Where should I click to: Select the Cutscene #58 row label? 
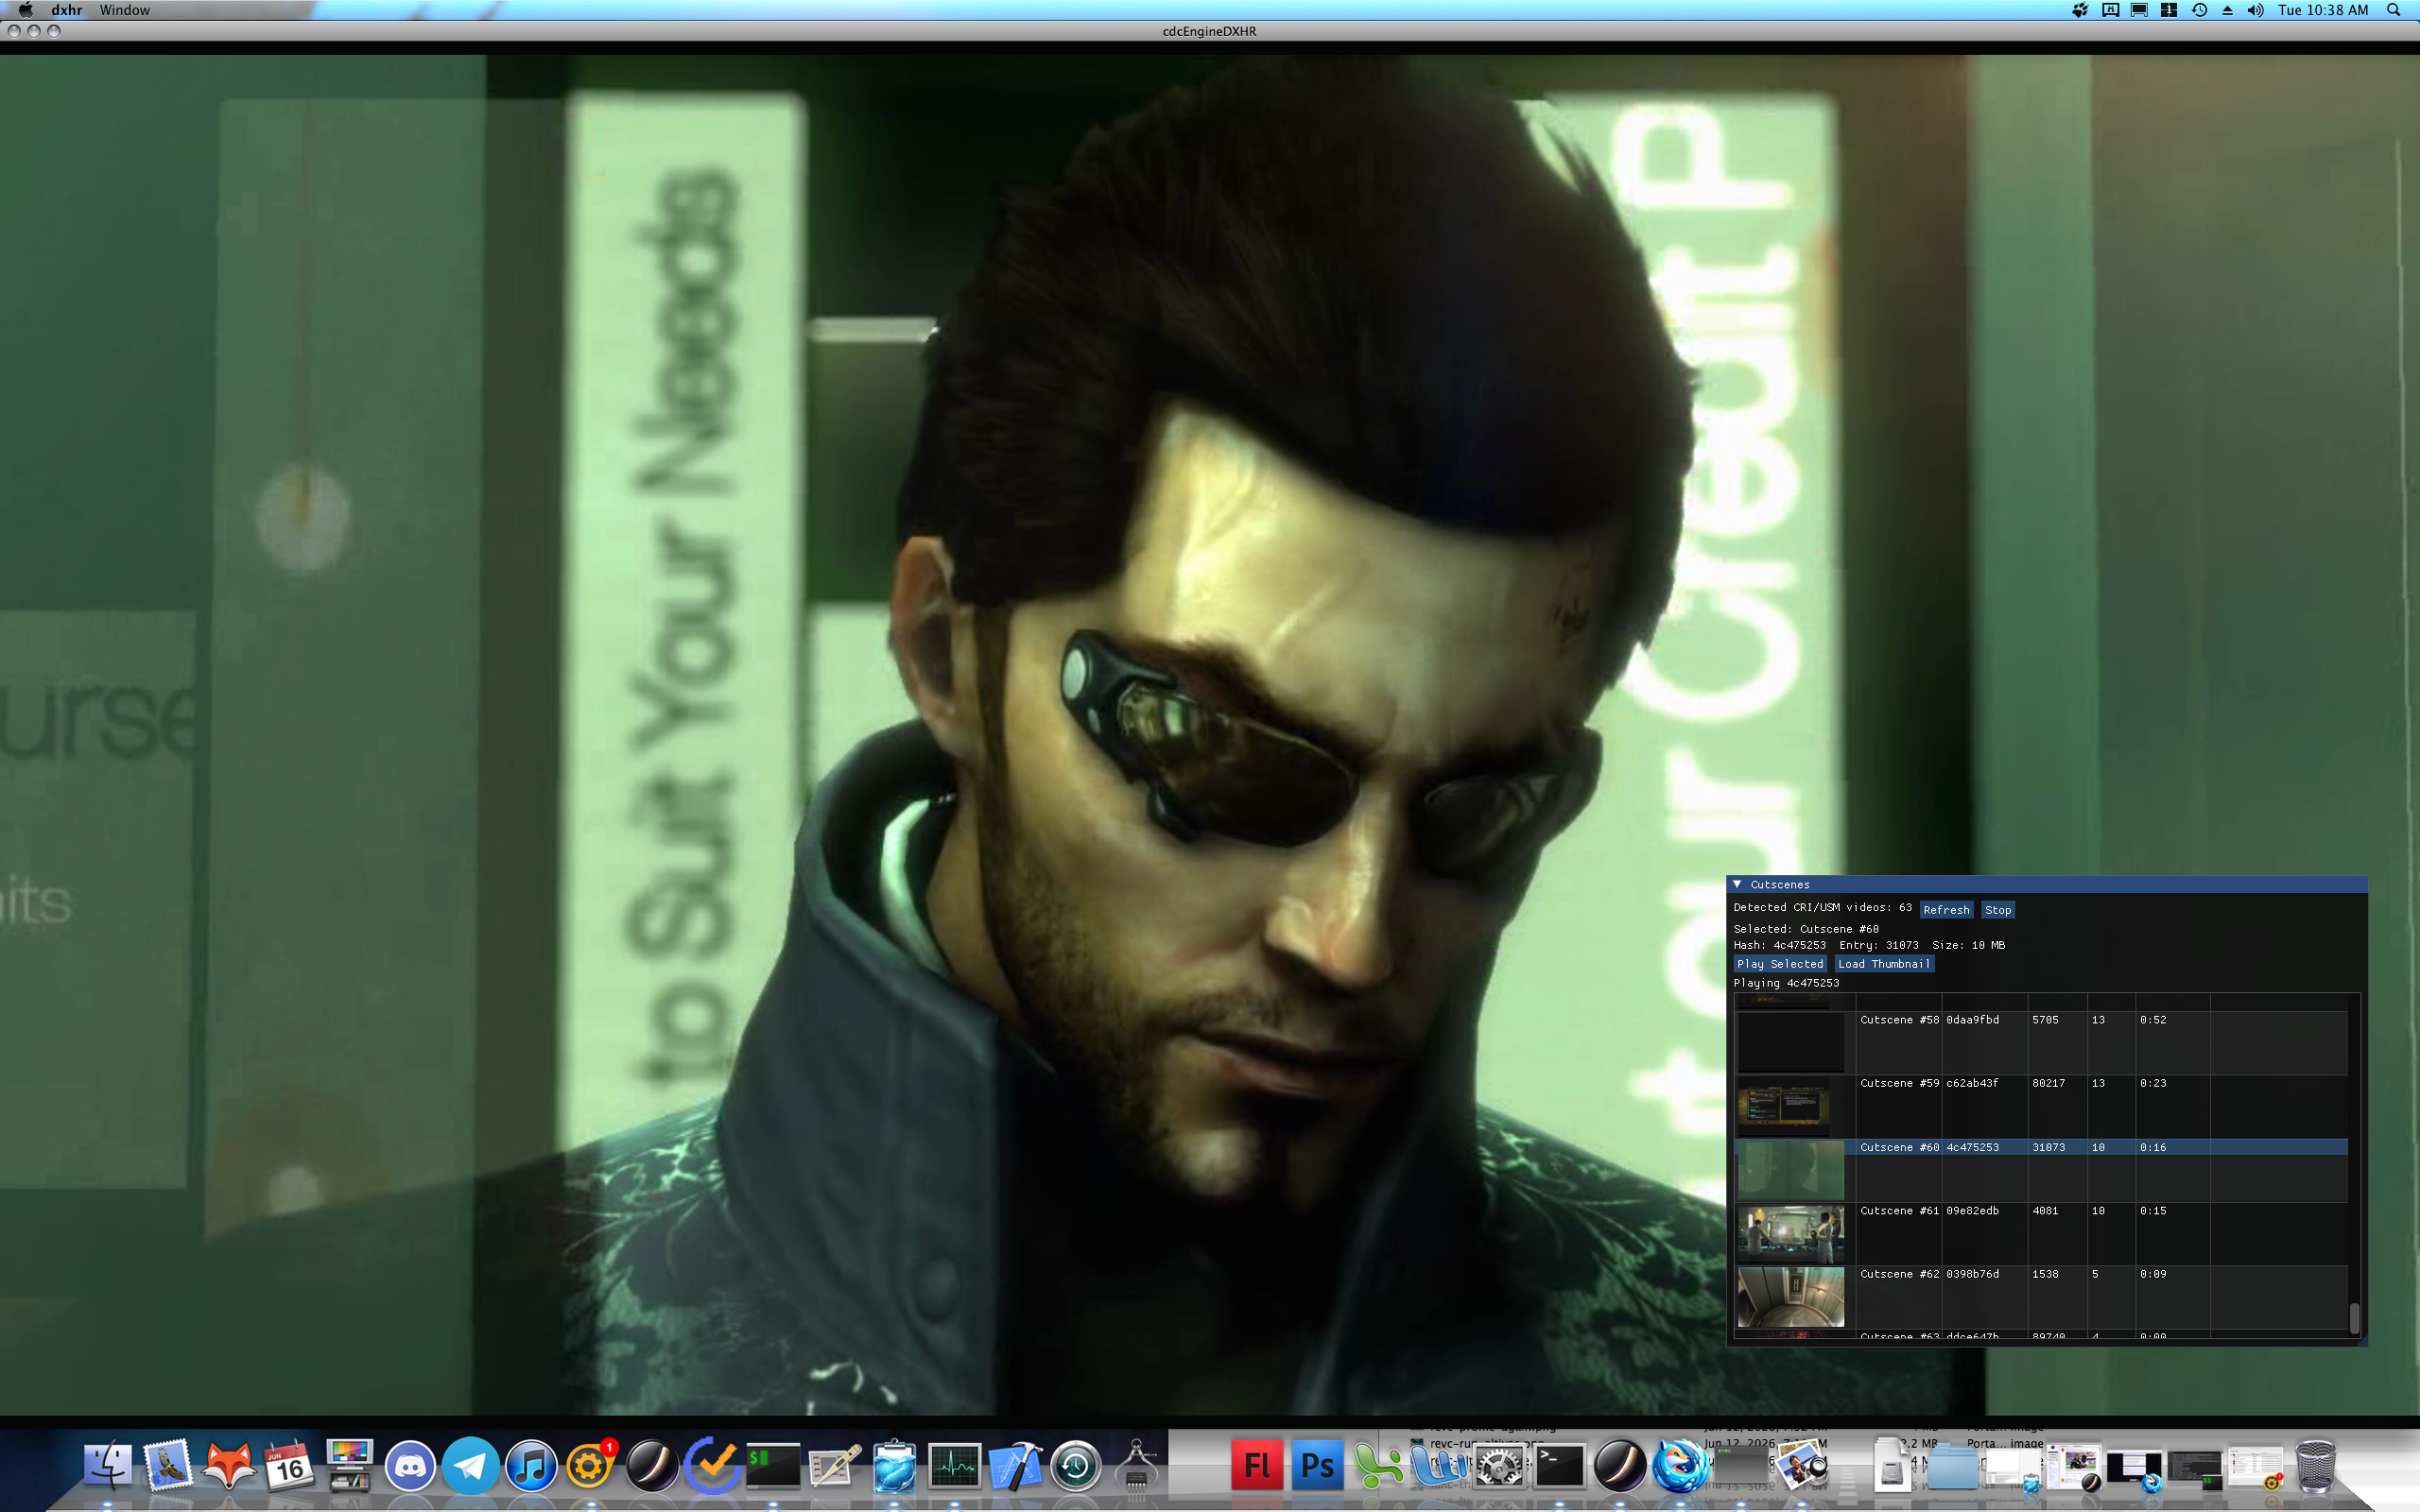(1899, 1020)
